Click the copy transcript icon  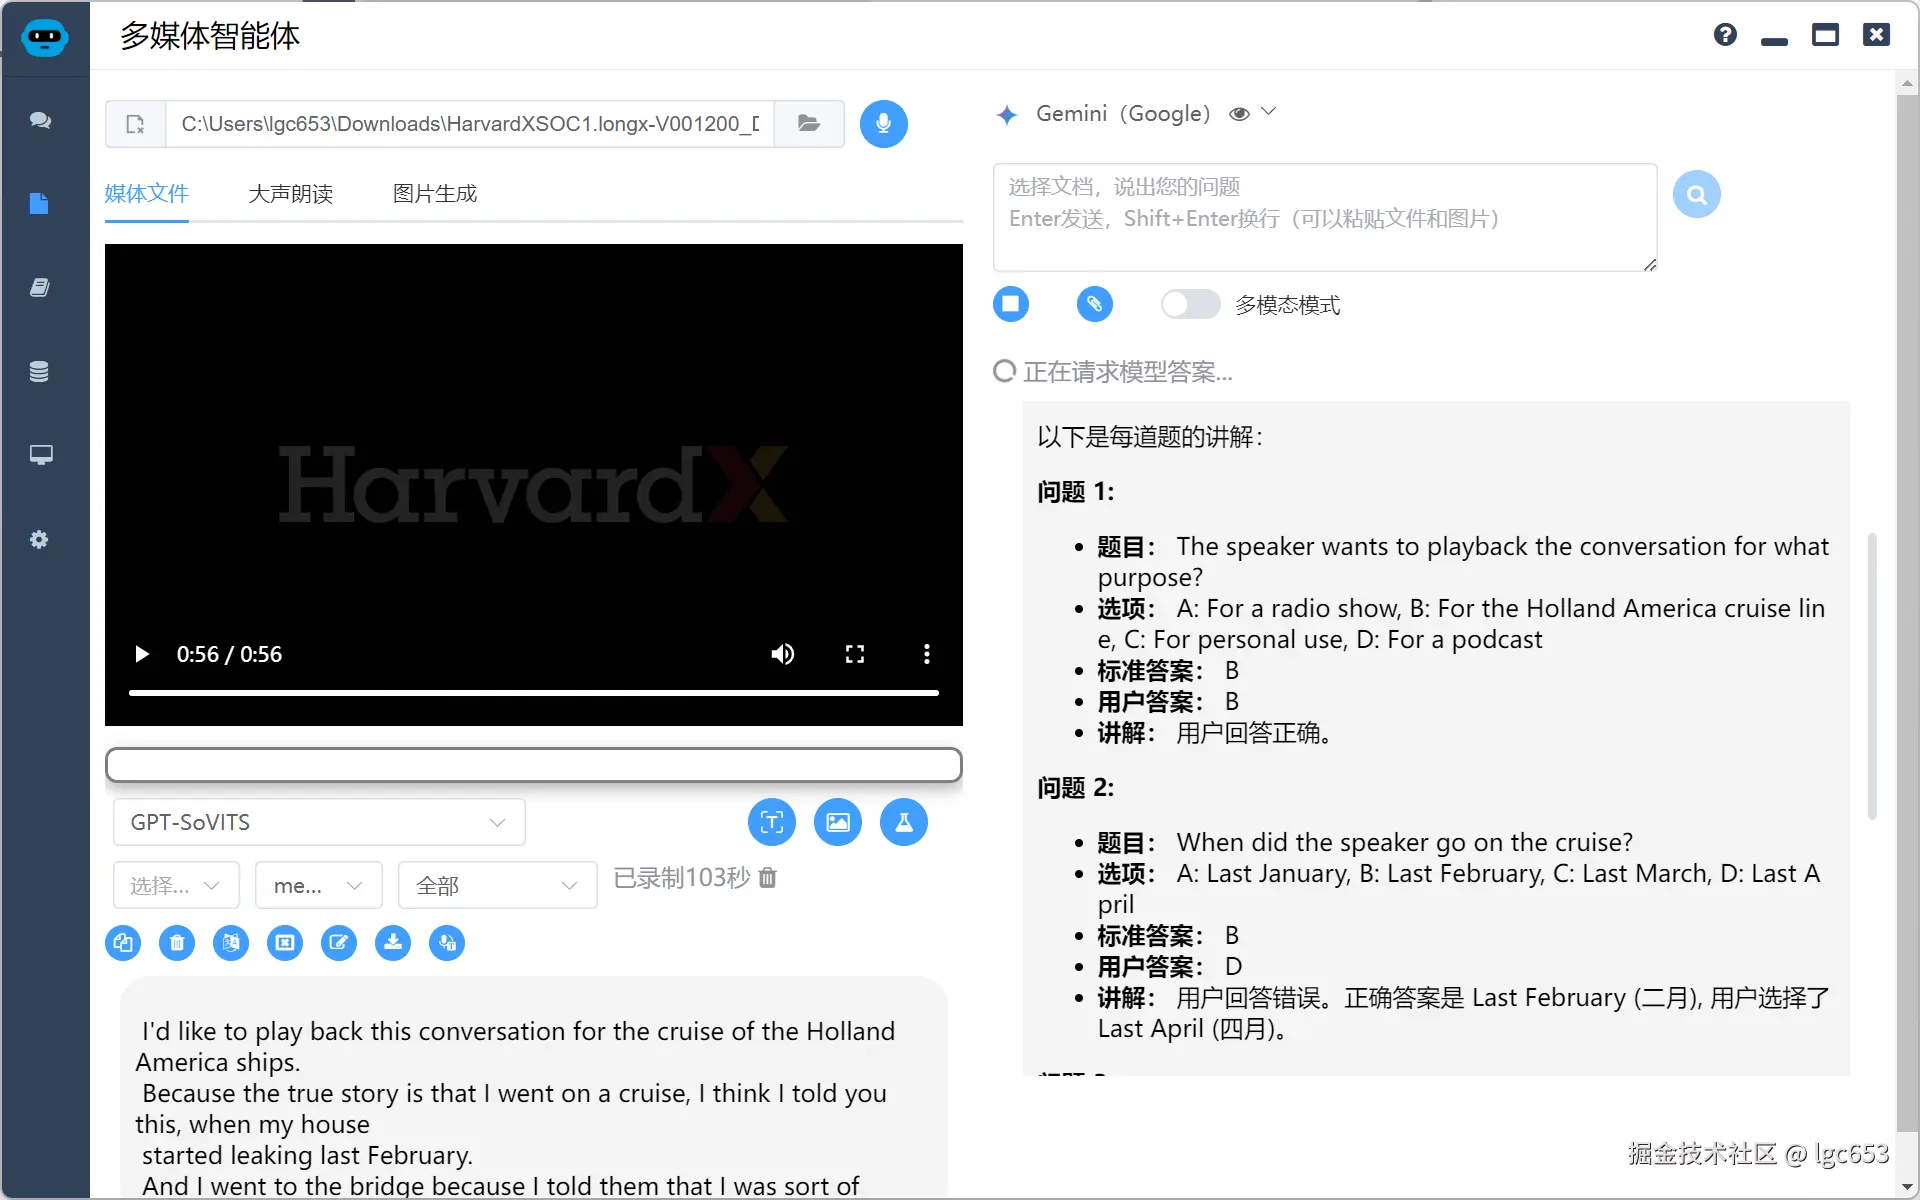click(x=123, y=943)
